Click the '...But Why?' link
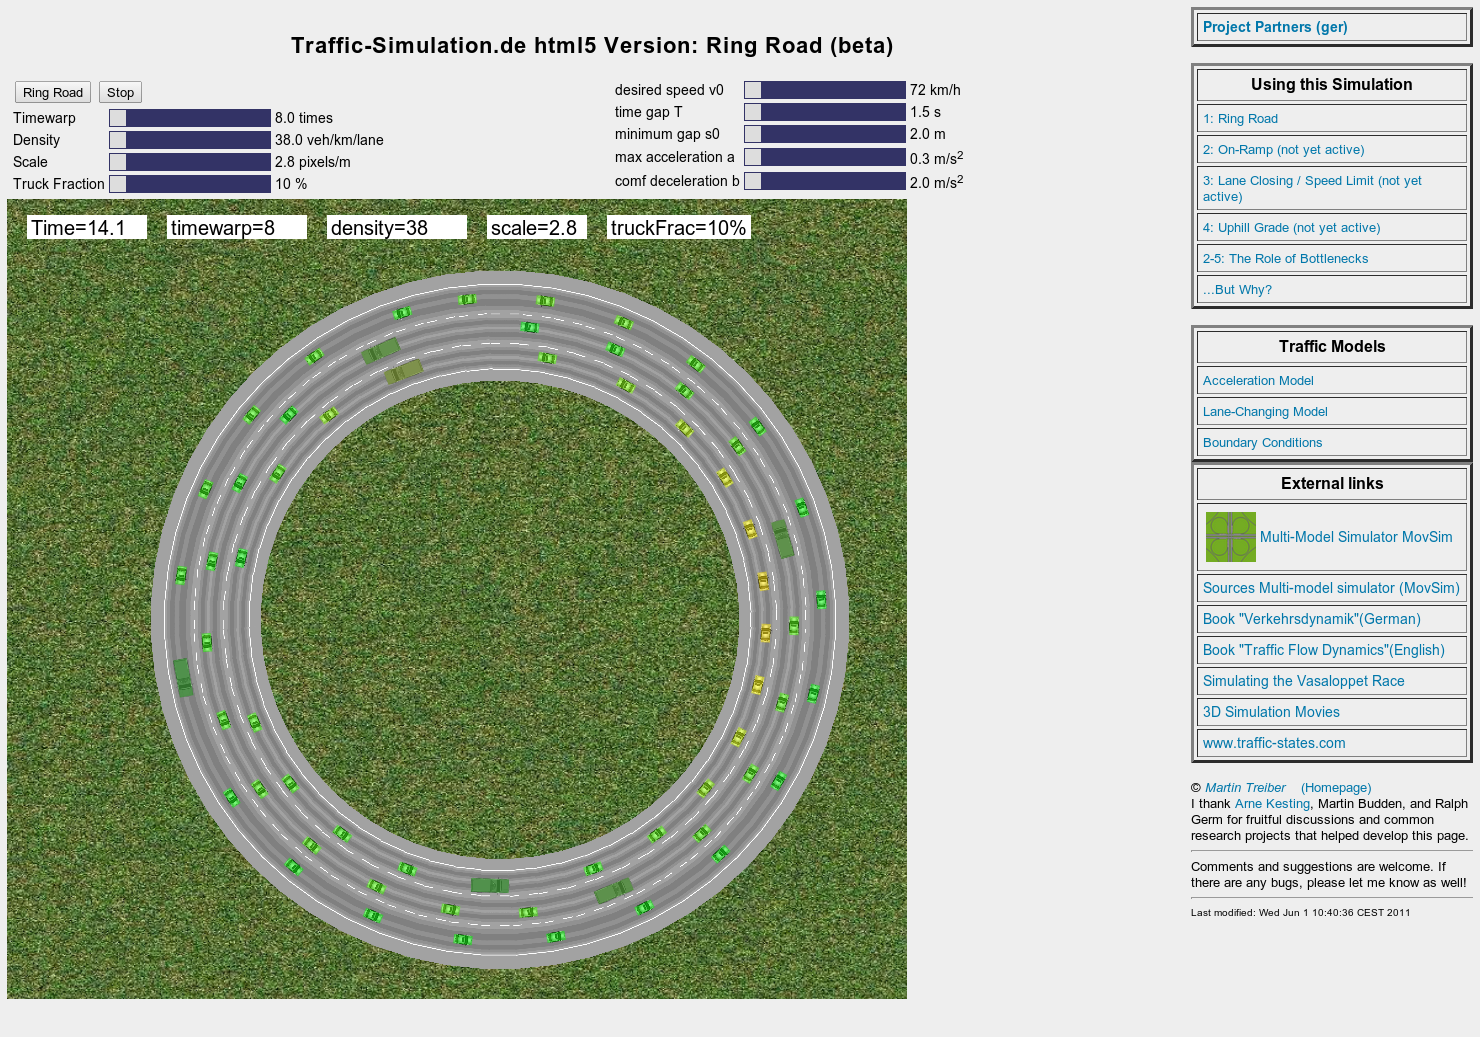 coord(1237,289)
